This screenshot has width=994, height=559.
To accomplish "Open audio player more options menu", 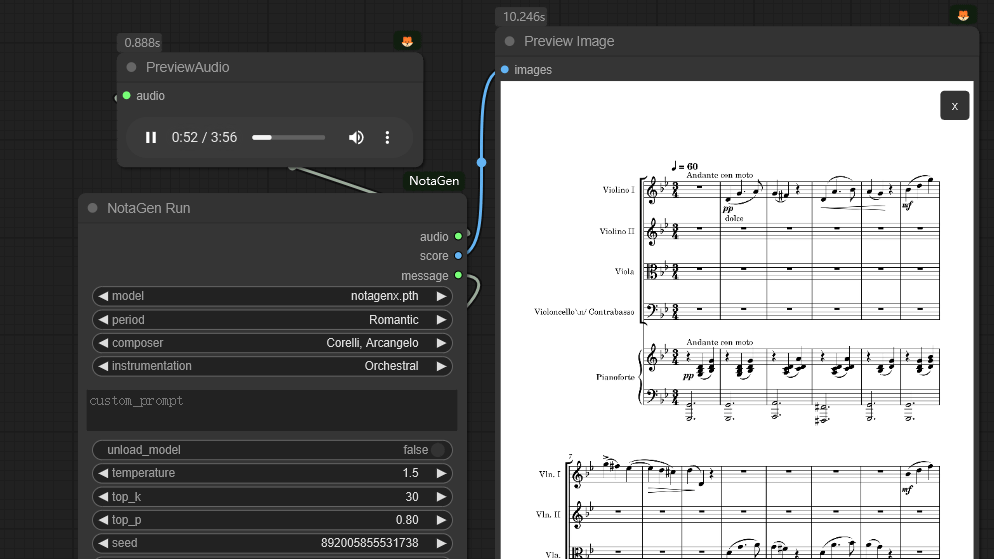I will coord(388,137).
